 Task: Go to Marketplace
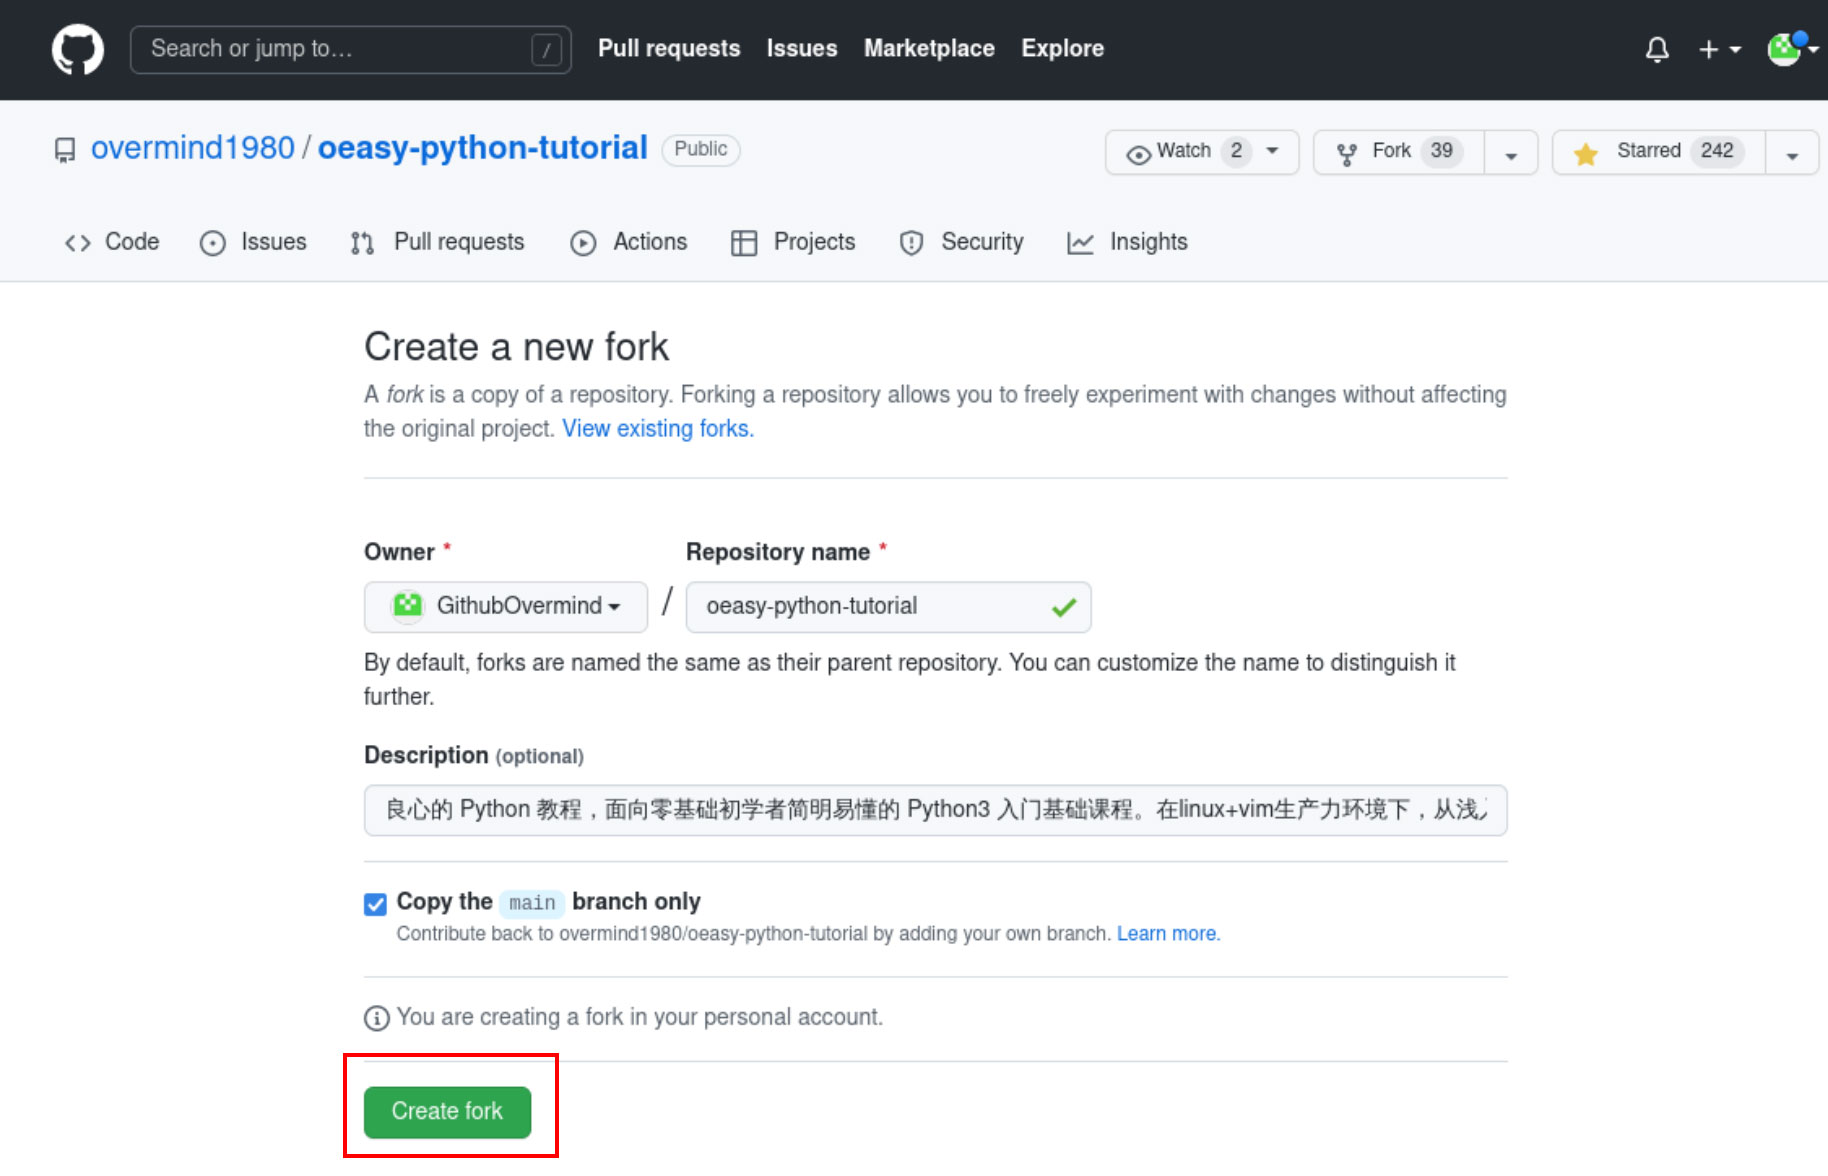[929, 48]
